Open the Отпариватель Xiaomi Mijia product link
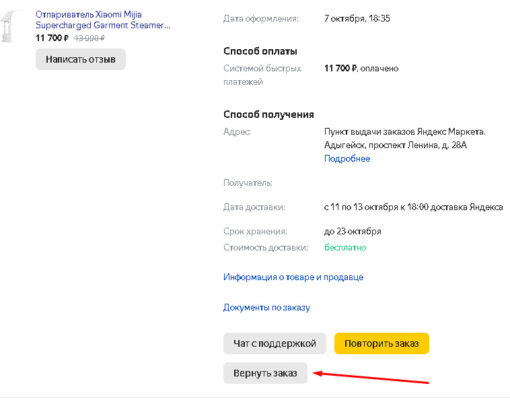The width and height of the screenshot is (510, 400). 103,20
